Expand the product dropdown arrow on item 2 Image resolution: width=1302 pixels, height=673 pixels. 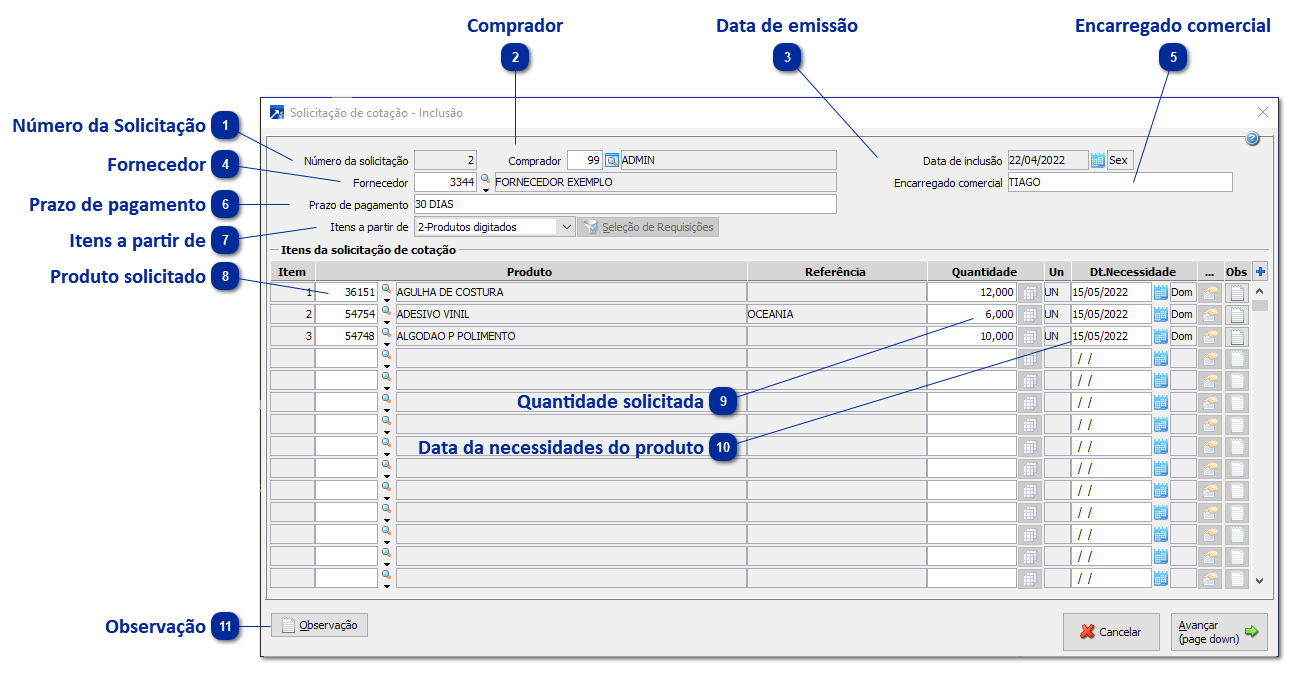[388, 321]
